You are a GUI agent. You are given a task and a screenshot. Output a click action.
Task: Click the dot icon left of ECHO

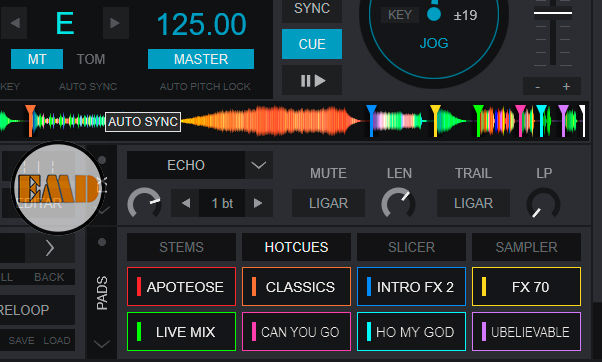pos(102,160)
